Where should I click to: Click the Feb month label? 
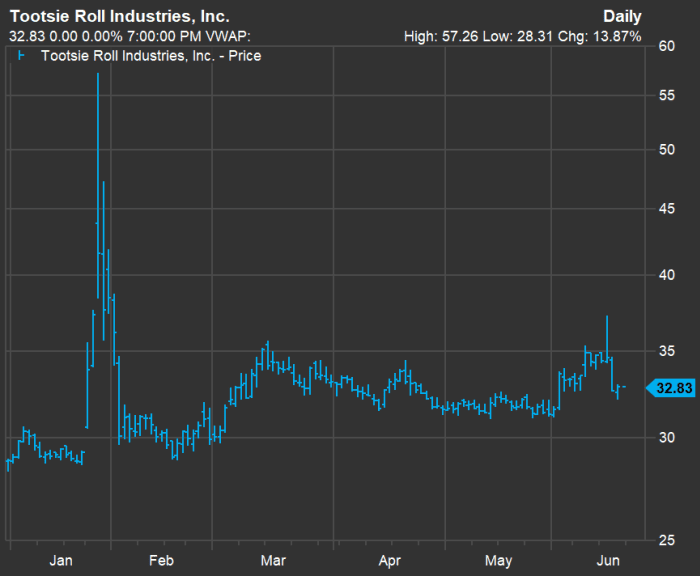pyautogui.click(x=161, y=561)
